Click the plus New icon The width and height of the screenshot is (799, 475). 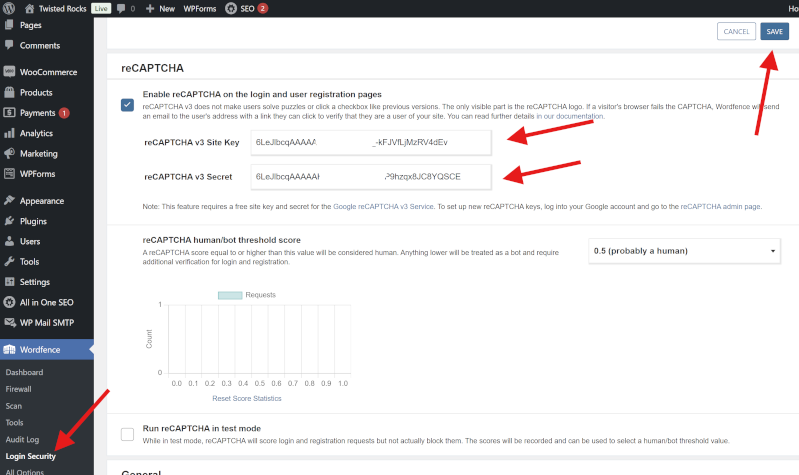(150, 9)
